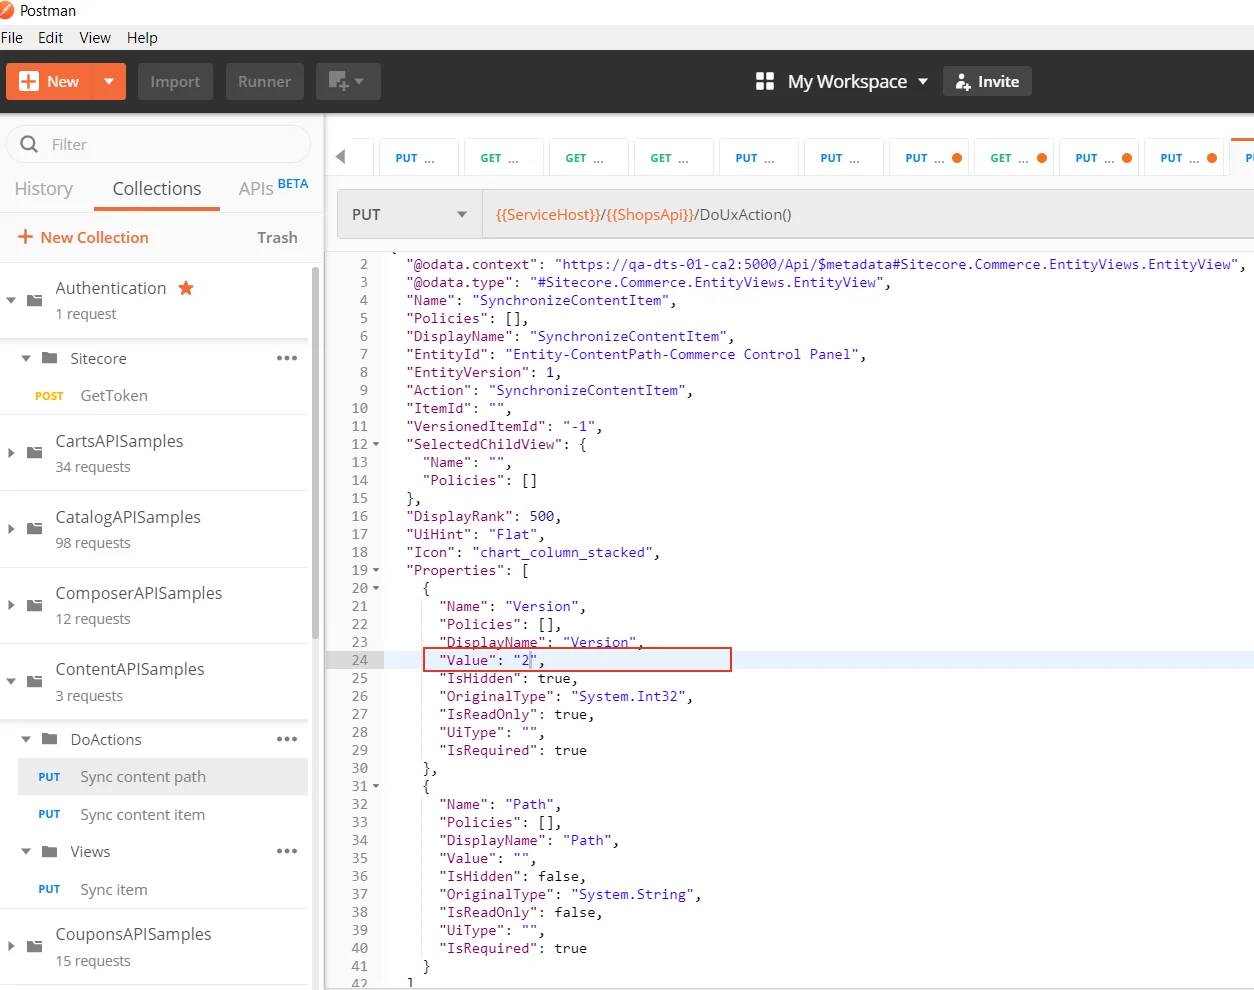Open the View menu
This screenshot has width=1254, height=990.
[x=95, y=38]
